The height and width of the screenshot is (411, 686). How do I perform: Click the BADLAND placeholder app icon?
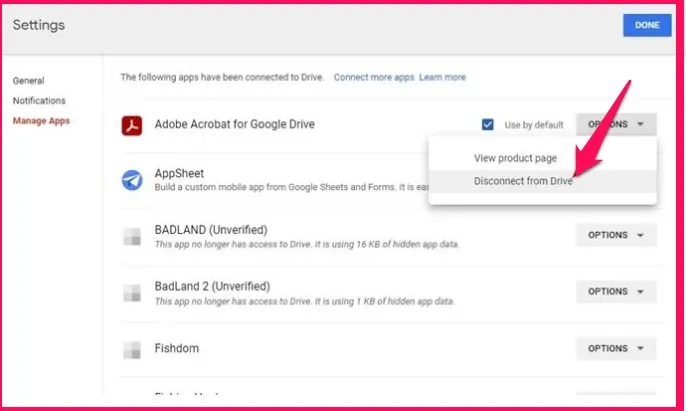click(132, 236)
